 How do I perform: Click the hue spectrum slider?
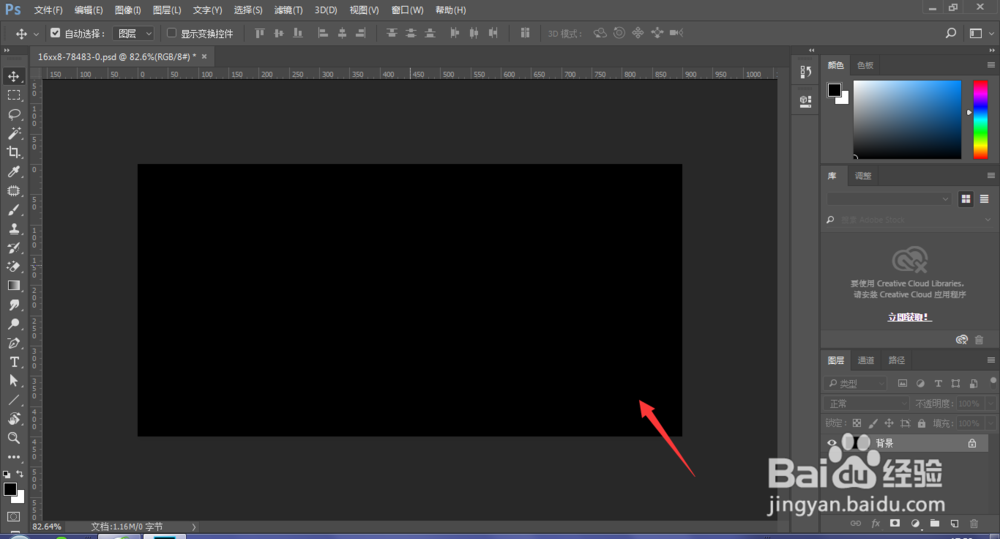coord(980,119)
